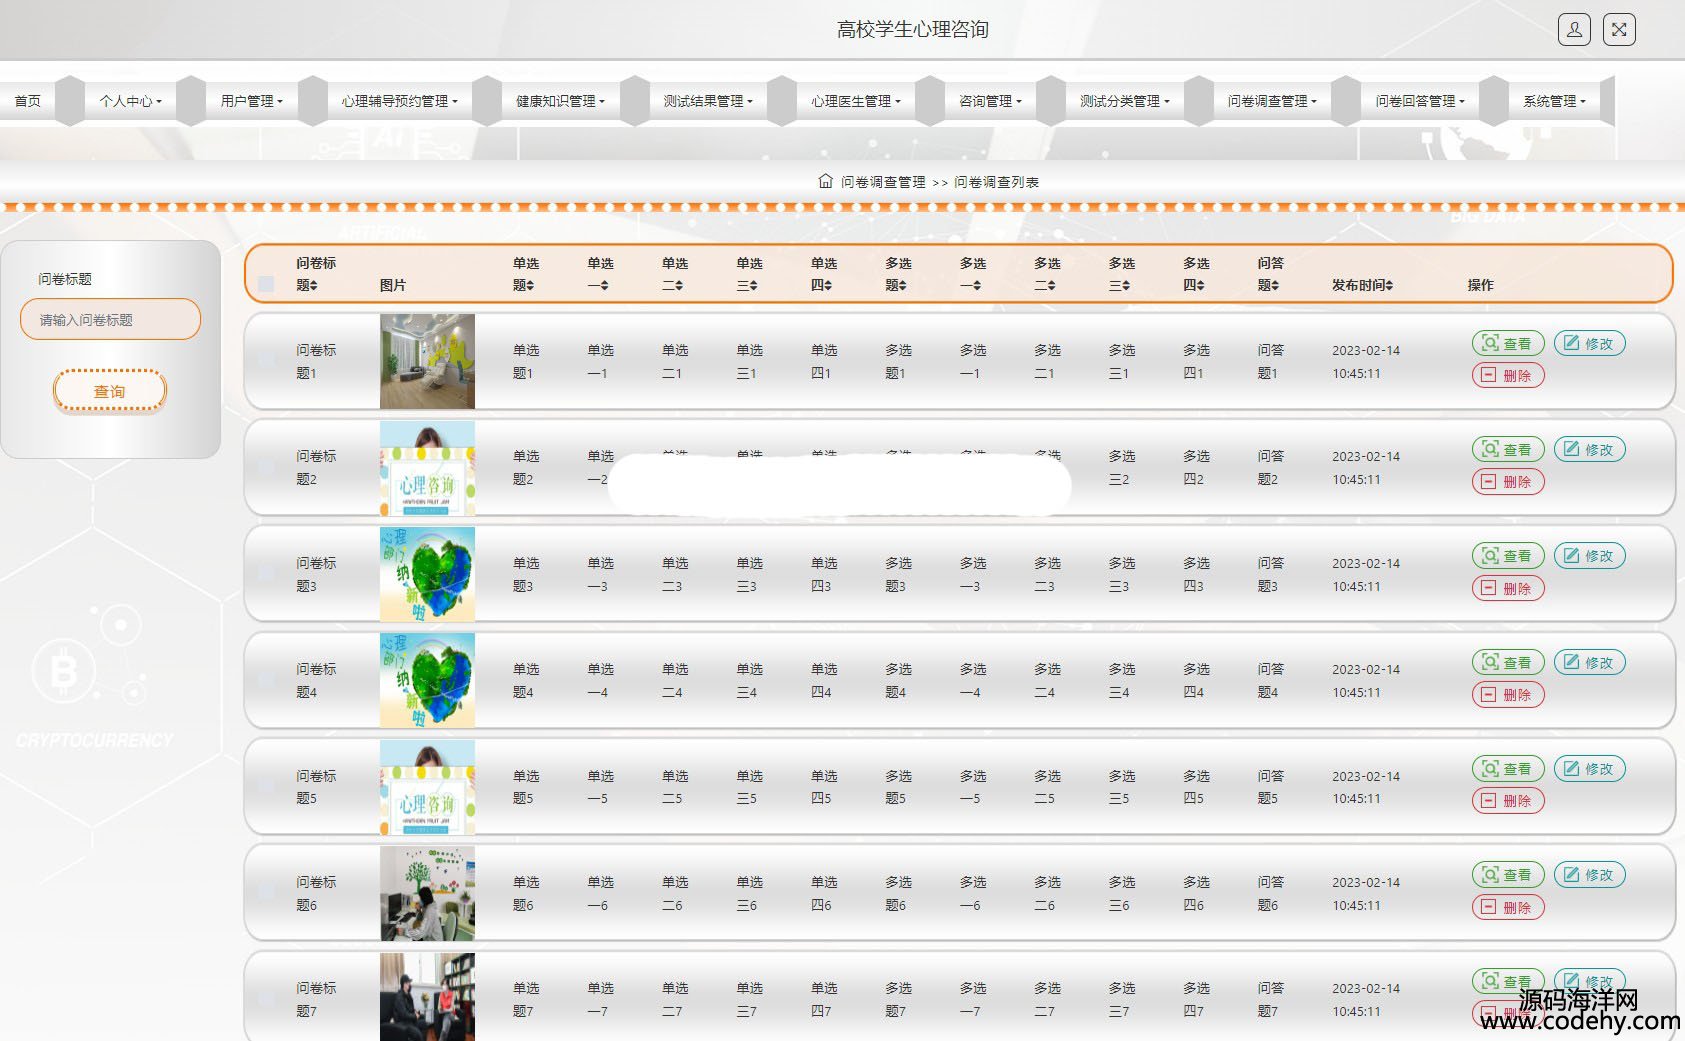Viewport: 1685px width, 1041px height.
Task: Check the checkbox for row 问卷标题1
Action: 266,360
